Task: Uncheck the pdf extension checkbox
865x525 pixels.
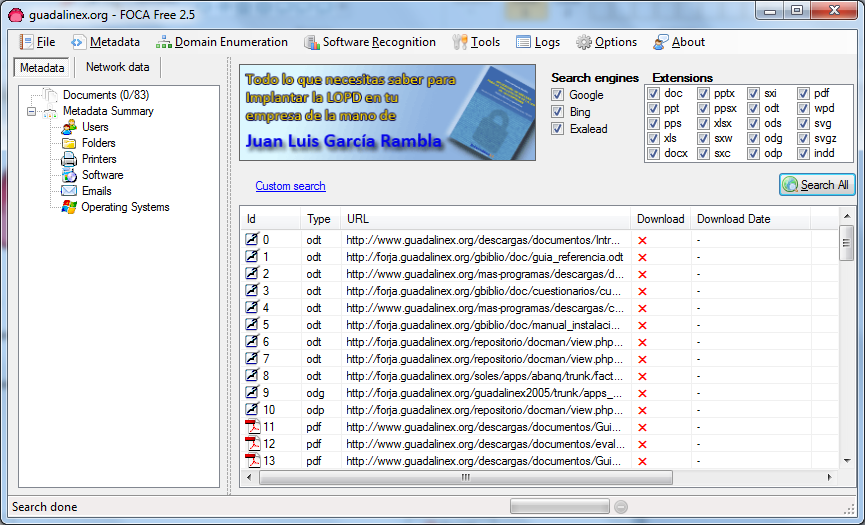Action: click(803, 93)
